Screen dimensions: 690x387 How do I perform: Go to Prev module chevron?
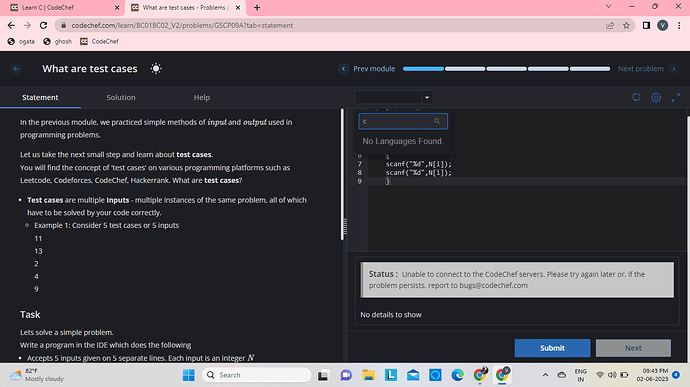[343, 69]
